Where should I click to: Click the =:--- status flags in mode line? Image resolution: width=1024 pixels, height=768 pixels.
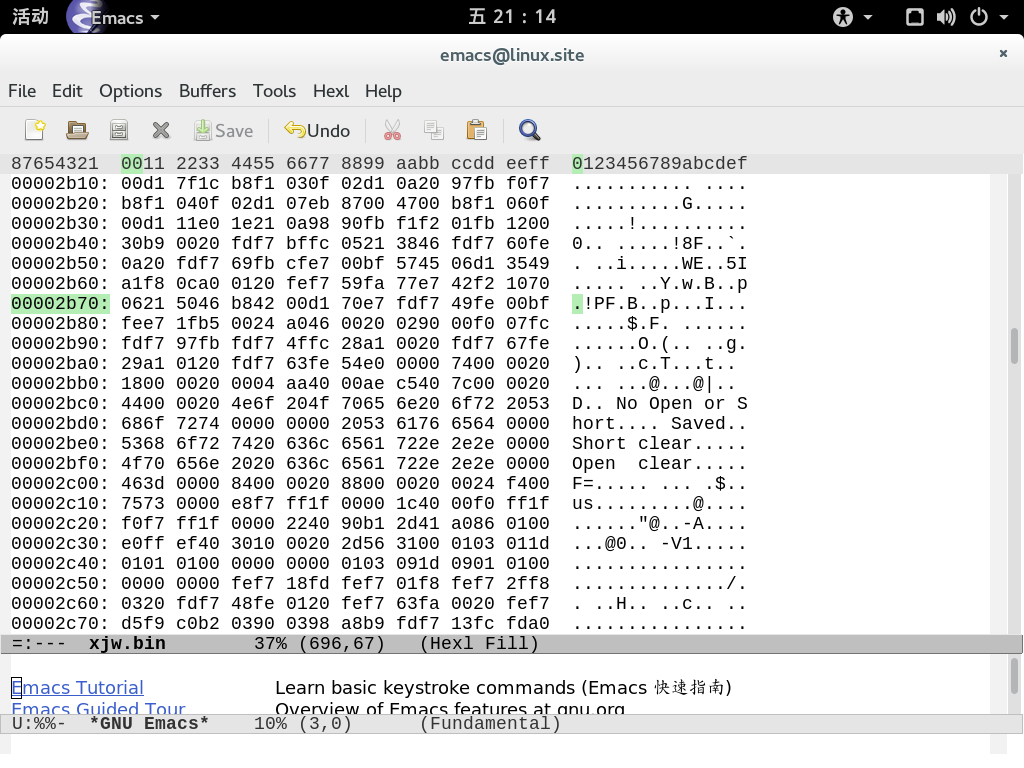click(39, 644)
